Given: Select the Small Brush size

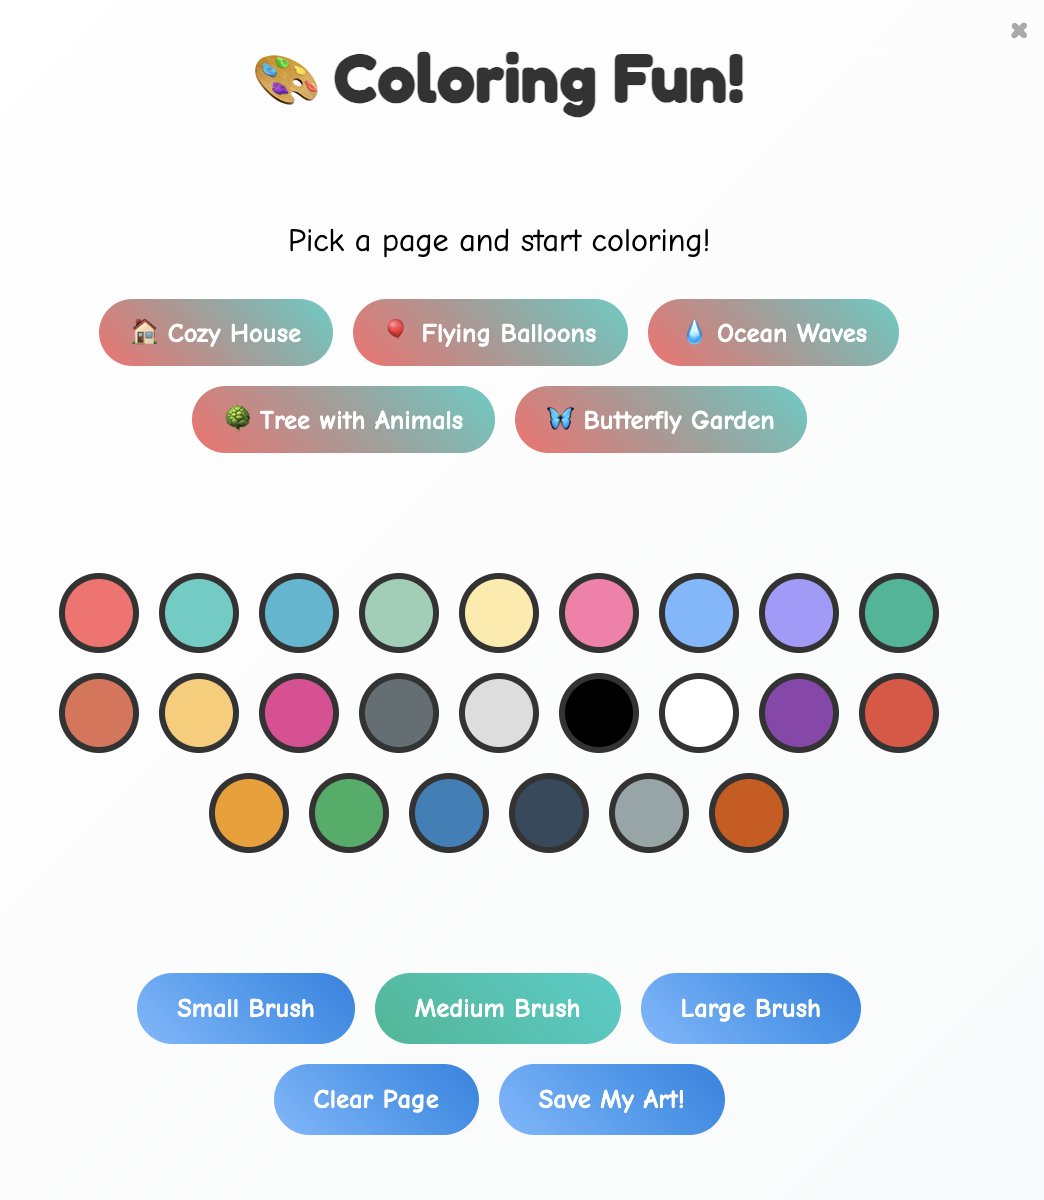Looking at the screenshot, I should [246, 1008].
